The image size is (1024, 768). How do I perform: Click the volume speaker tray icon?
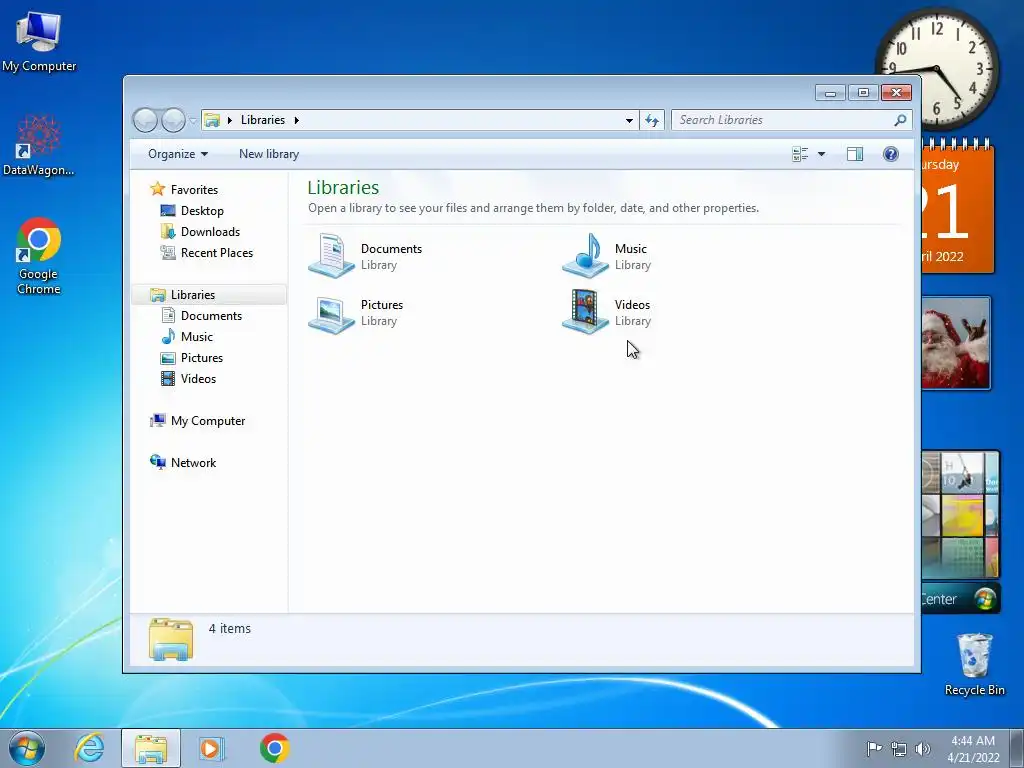[x=922, y=749]
